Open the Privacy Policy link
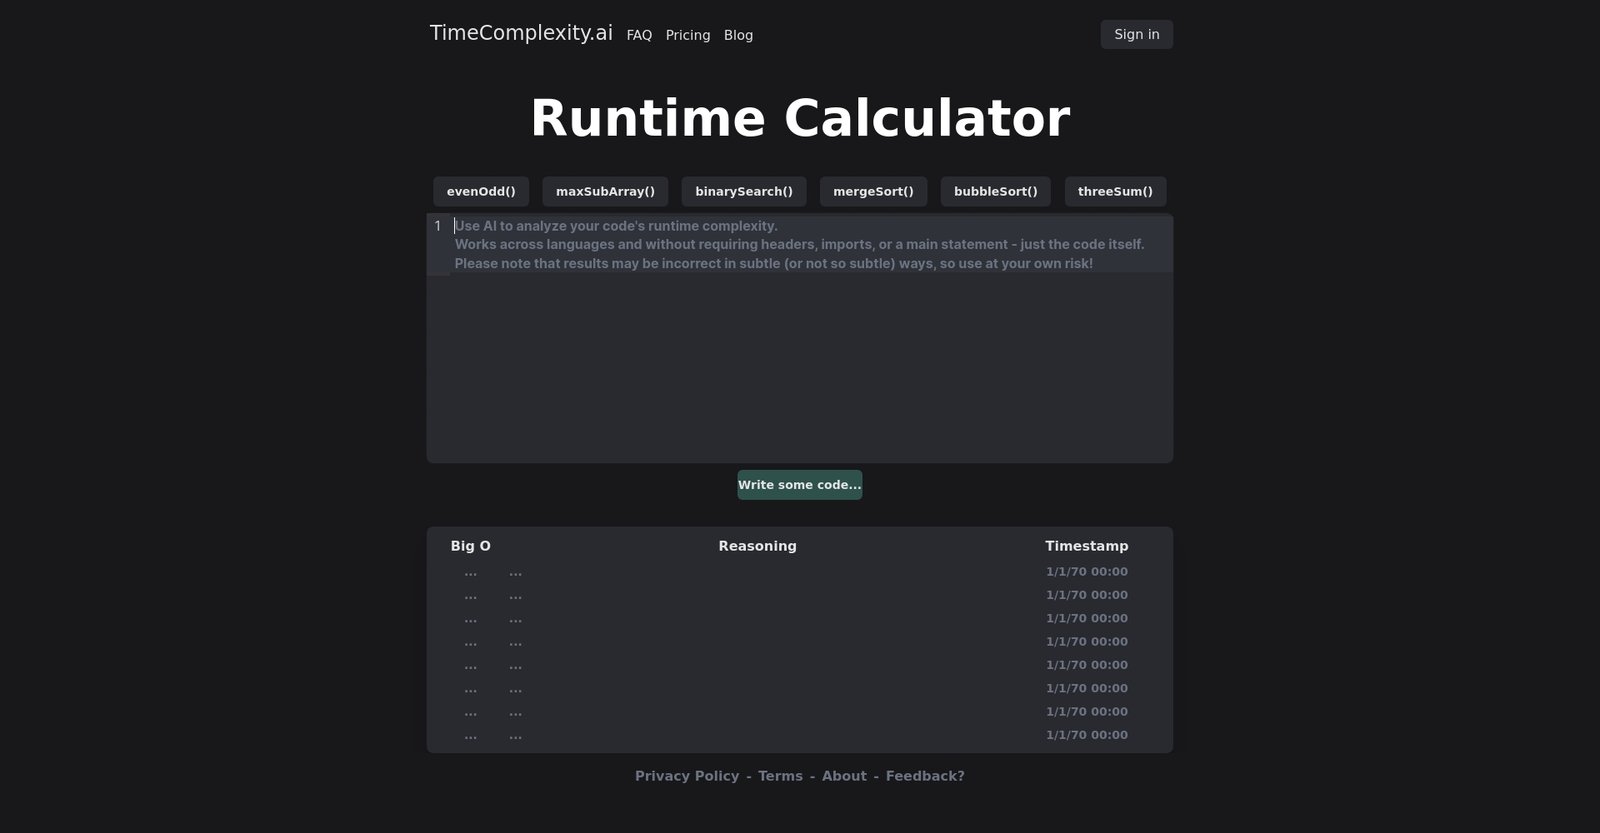The height and width of the screenshot is (833, 1600). 687,776
